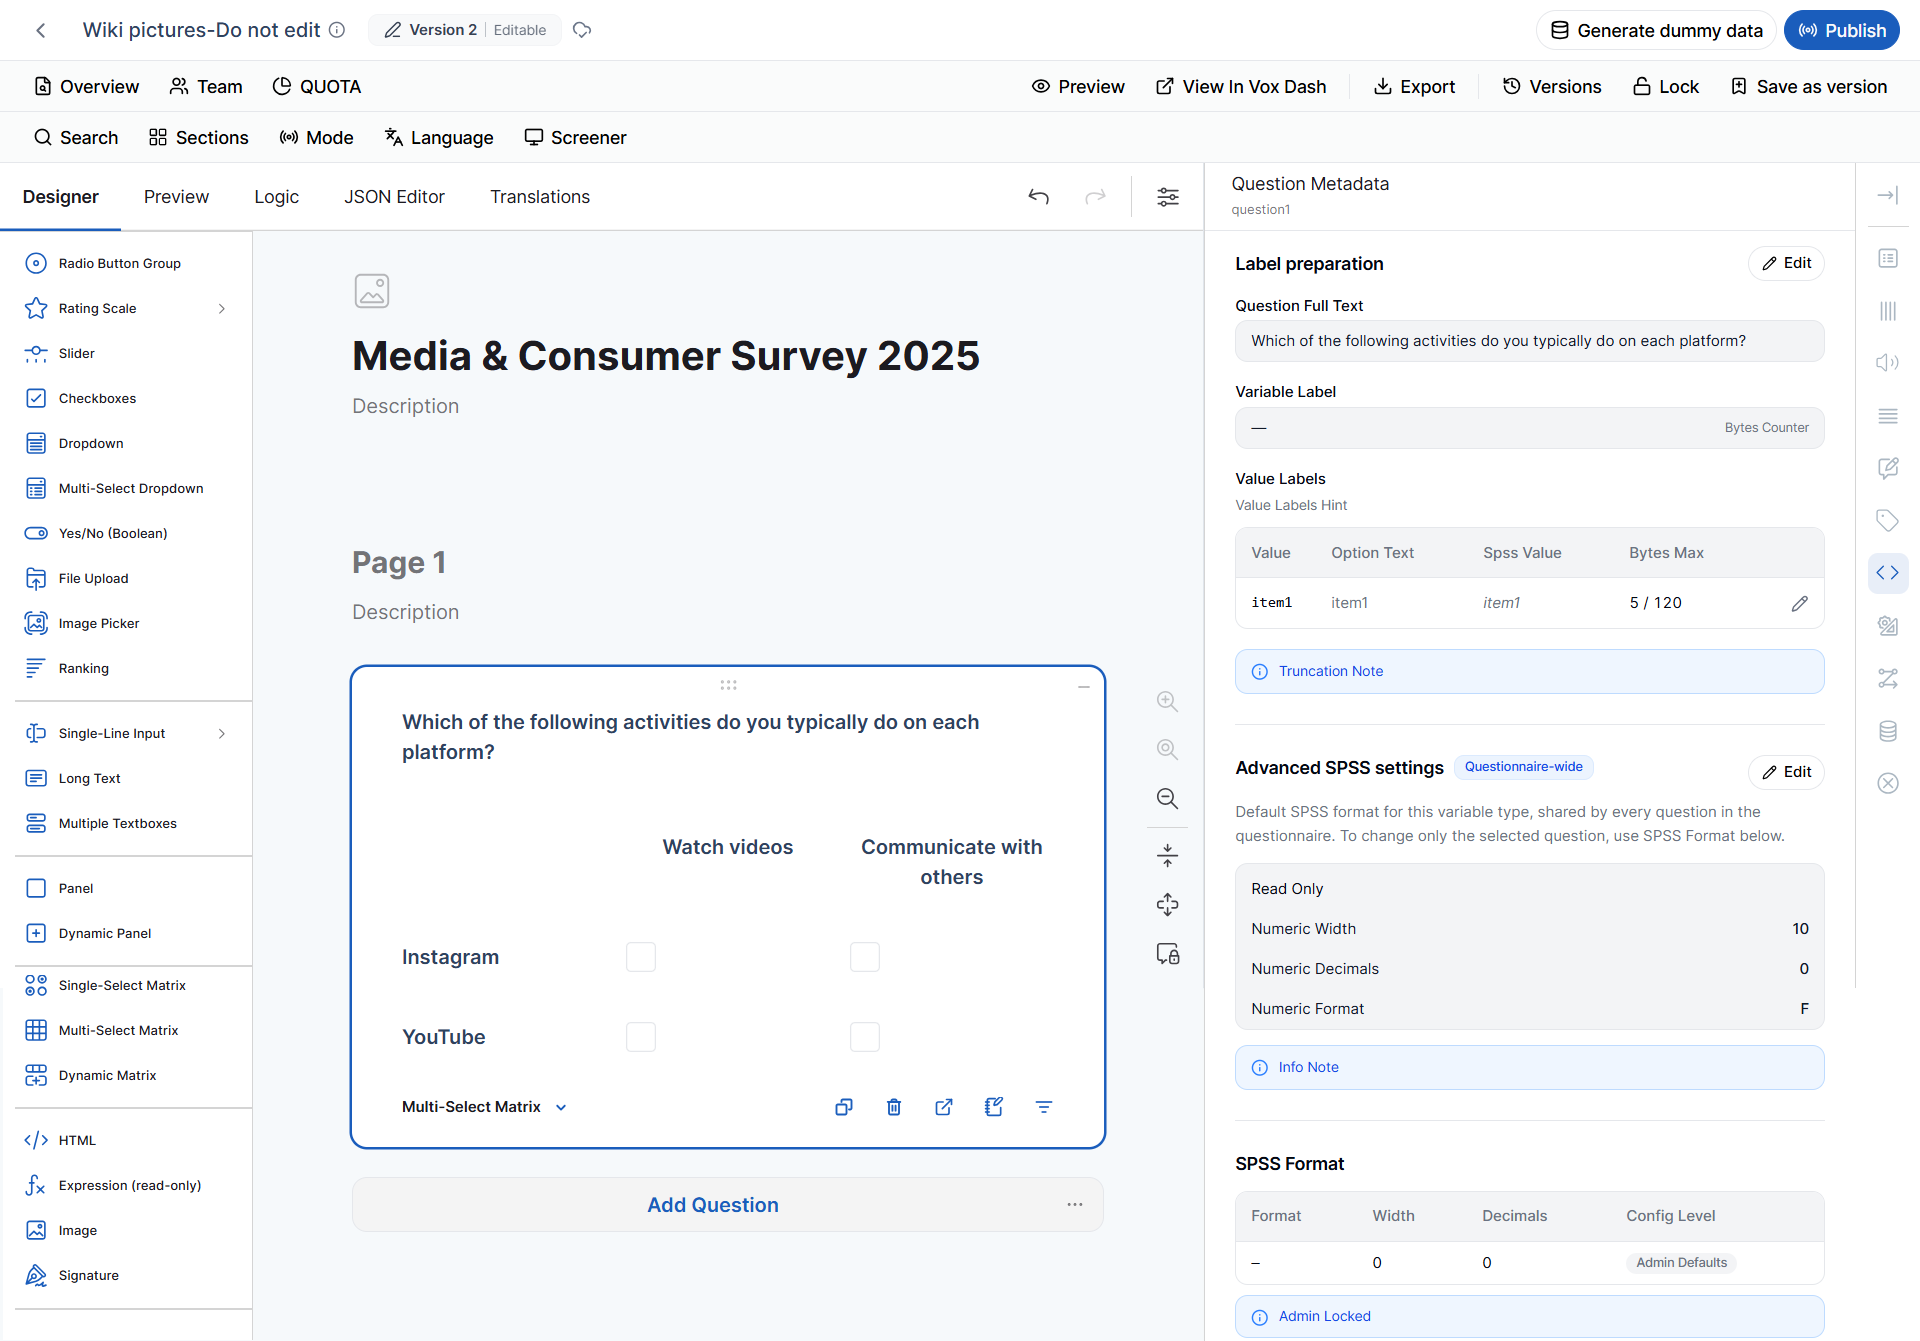Tick YouTube Communicate with others checkbox
The image size is (1920, 1341).
(x=865, y=1037)
